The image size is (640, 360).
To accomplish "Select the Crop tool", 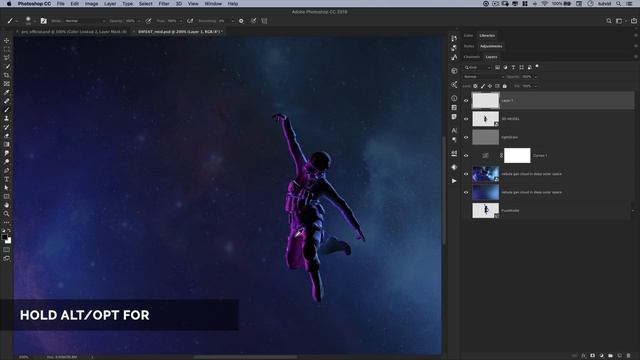I will pyautogui.click(x=7, y=75).
